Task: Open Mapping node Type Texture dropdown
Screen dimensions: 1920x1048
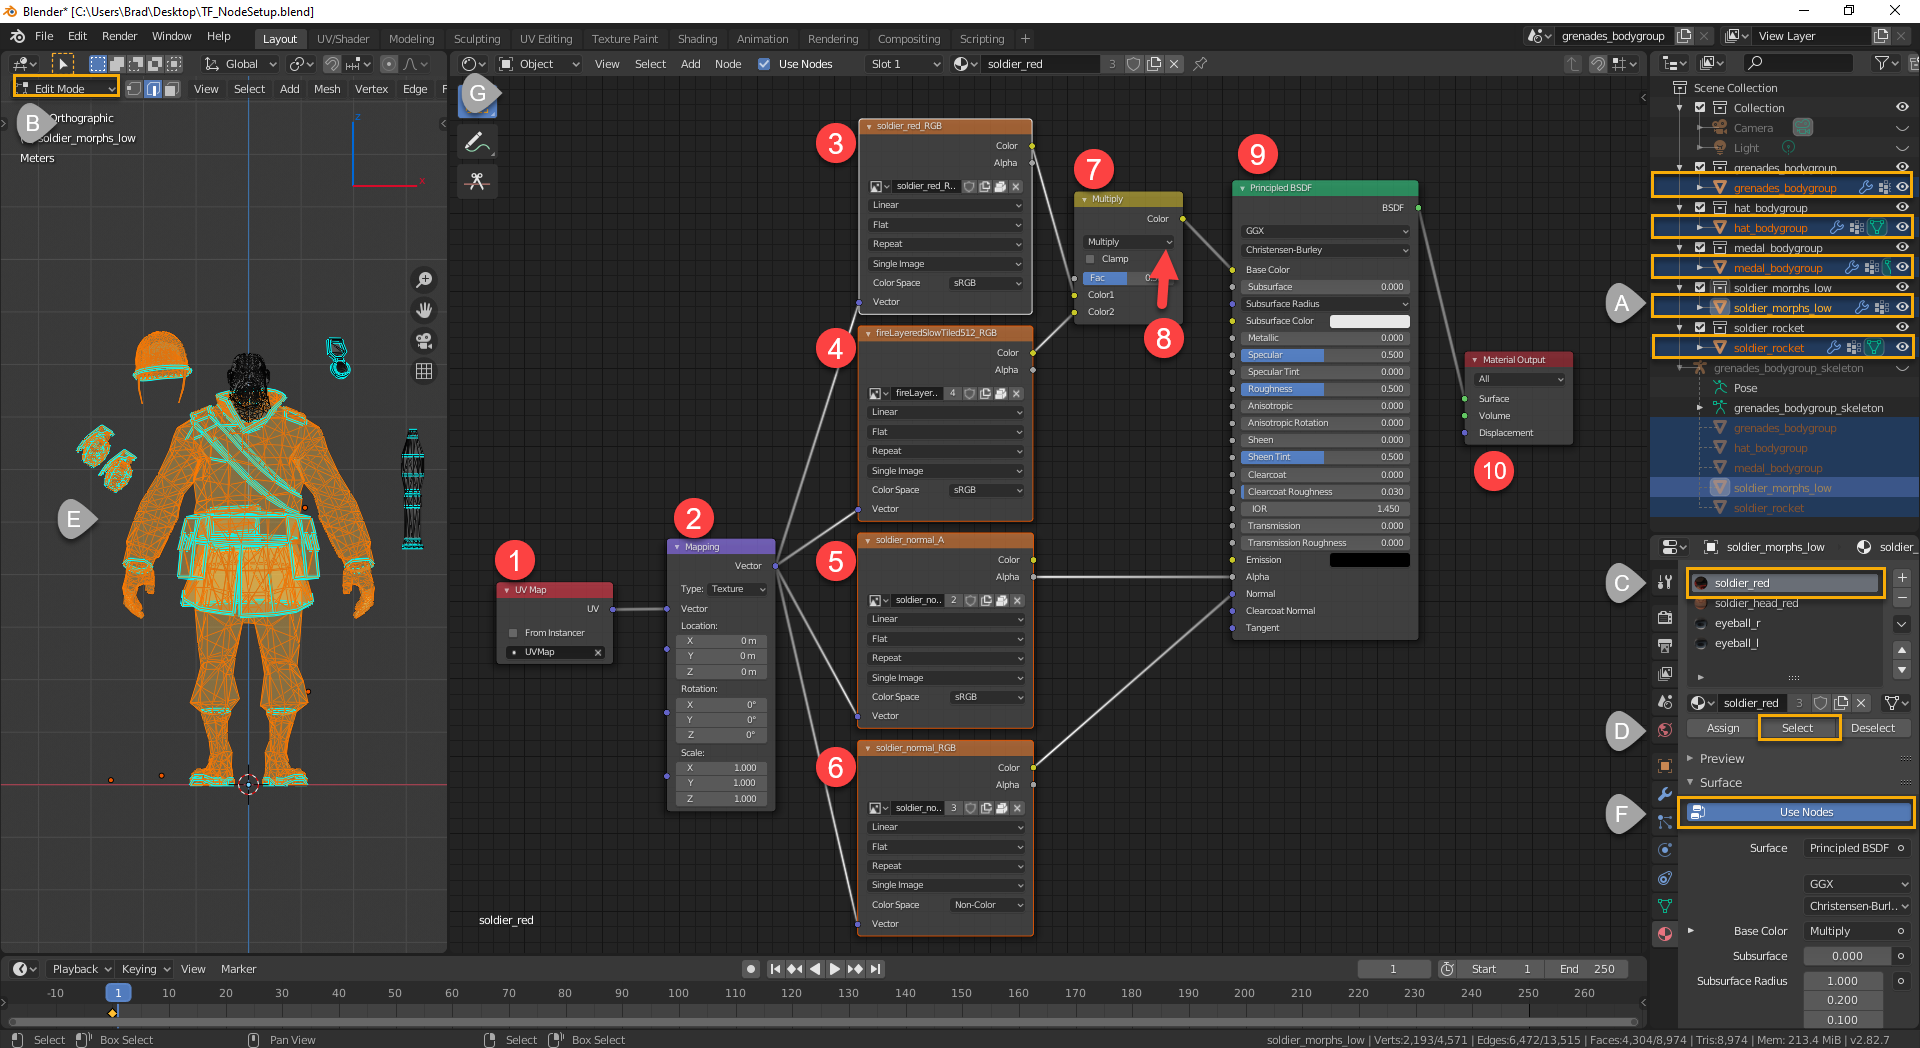Action: click(x=738, y=589)
